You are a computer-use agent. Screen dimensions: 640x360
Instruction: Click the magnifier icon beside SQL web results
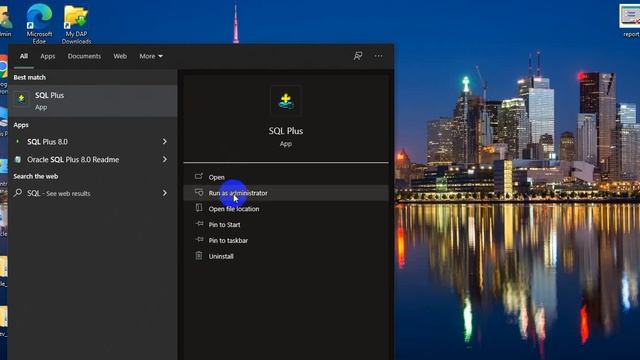(x=18, y=193)
